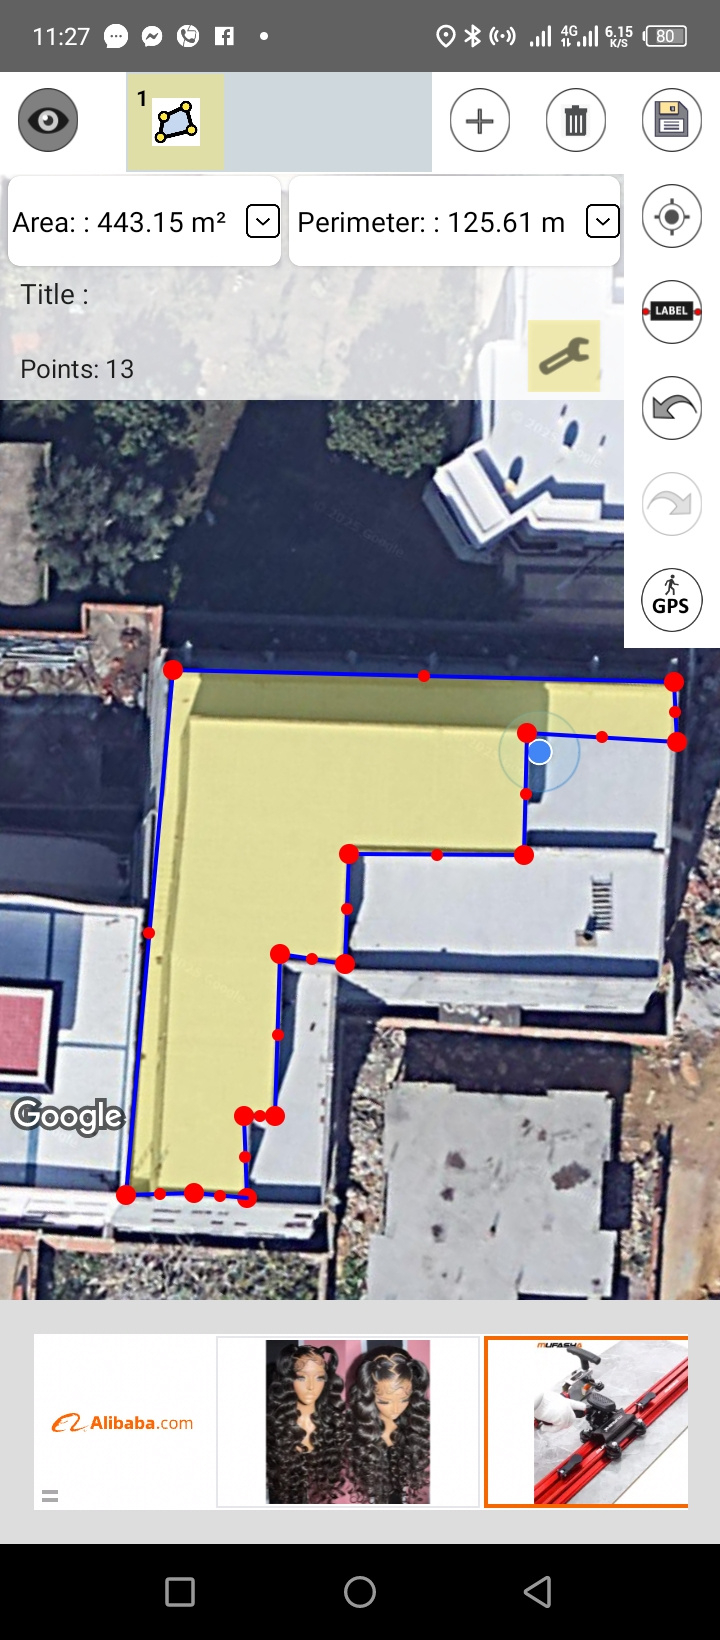
Task: Save the measurement with the floppy disk icon
Action: (671, 121)
